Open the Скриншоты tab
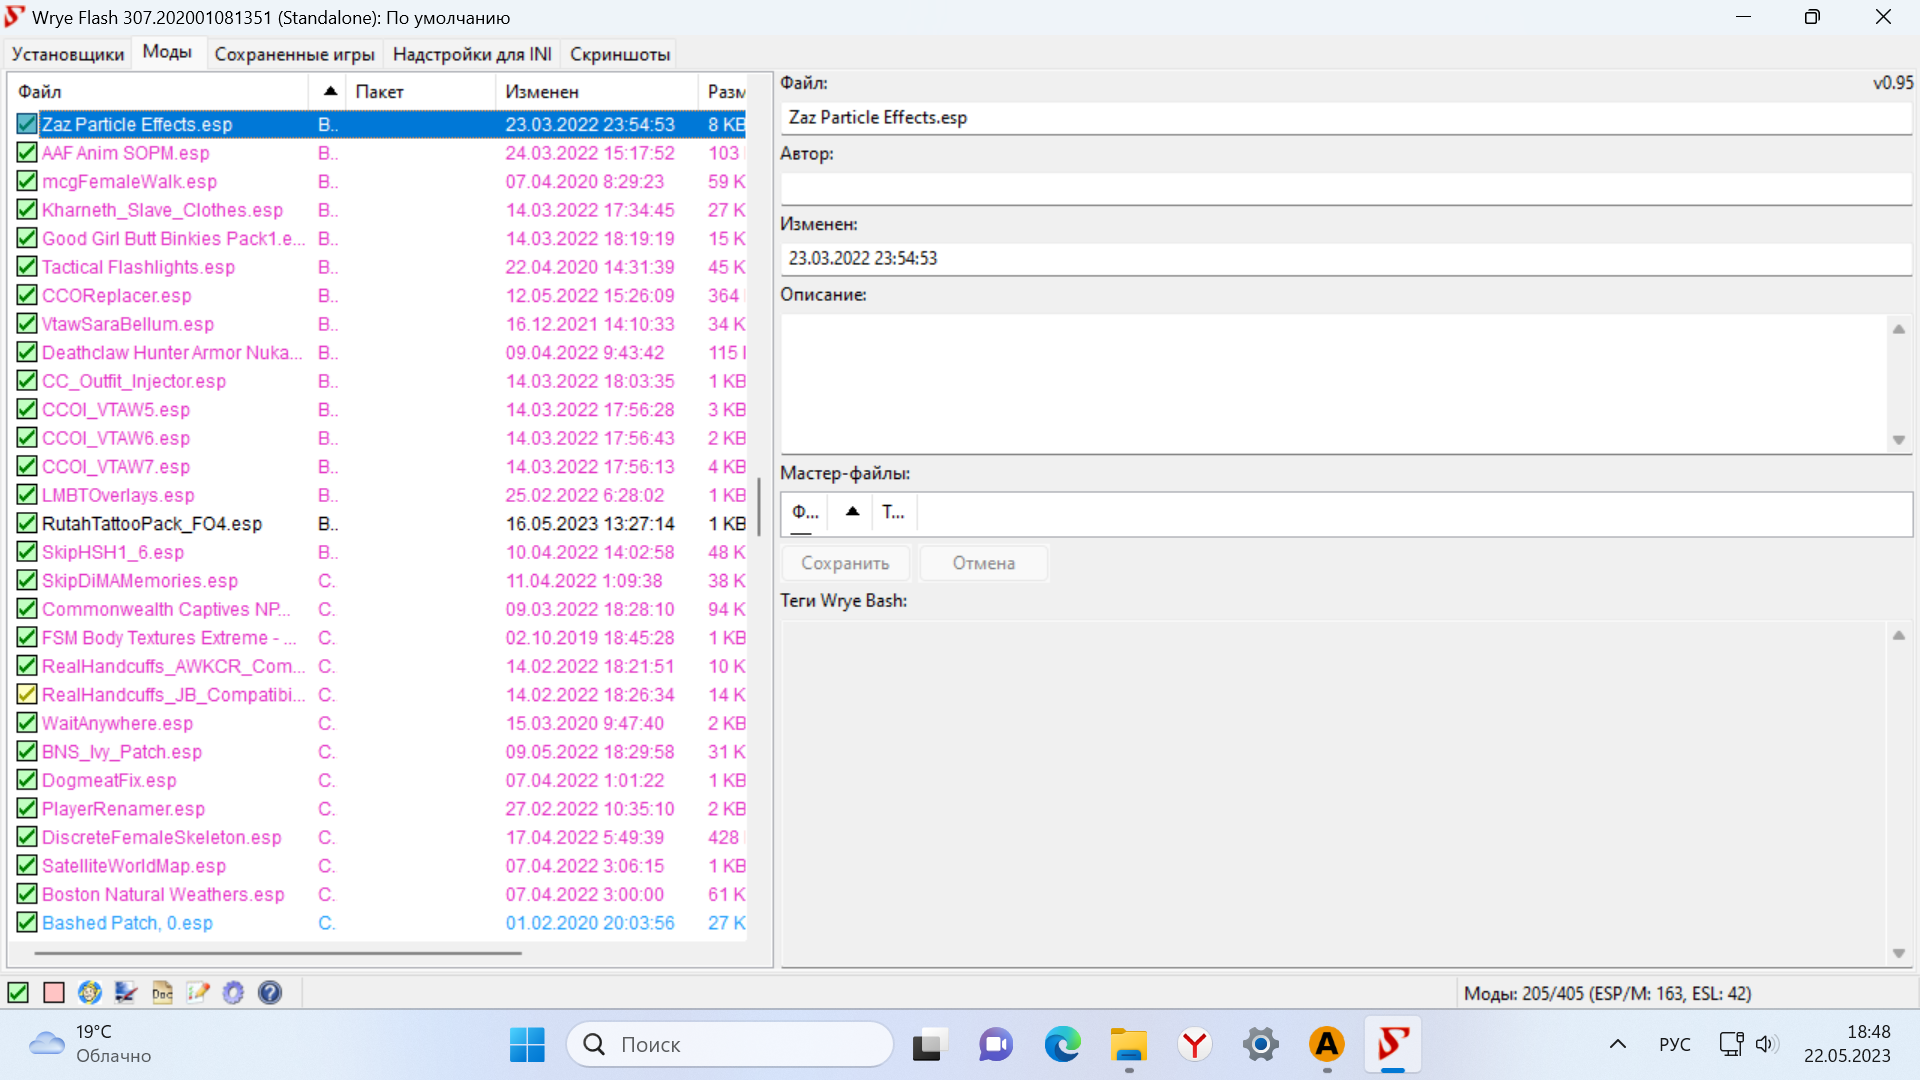Screen dimensions: 1920x1080 coord(620,54)
